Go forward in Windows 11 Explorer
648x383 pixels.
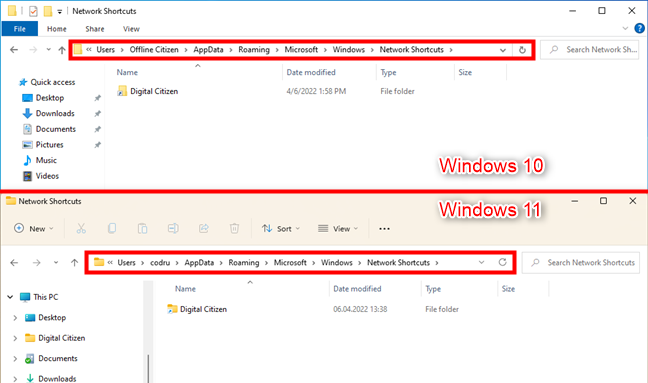(36, 262)
